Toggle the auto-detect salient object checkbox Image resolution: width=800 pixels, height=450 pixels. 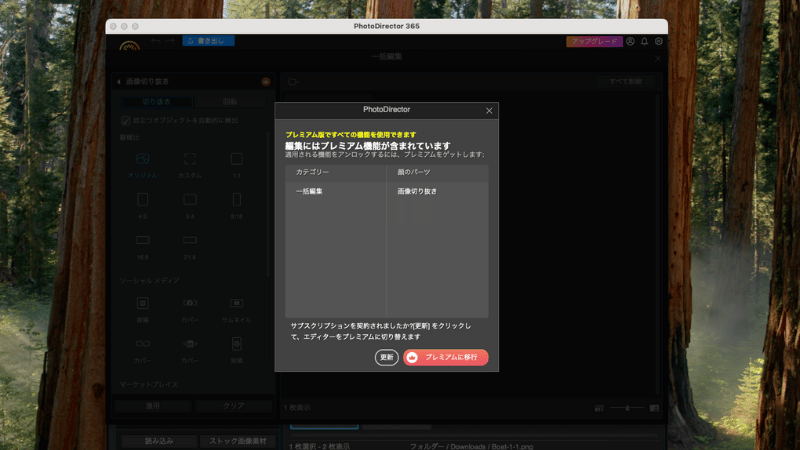[126, 121]
